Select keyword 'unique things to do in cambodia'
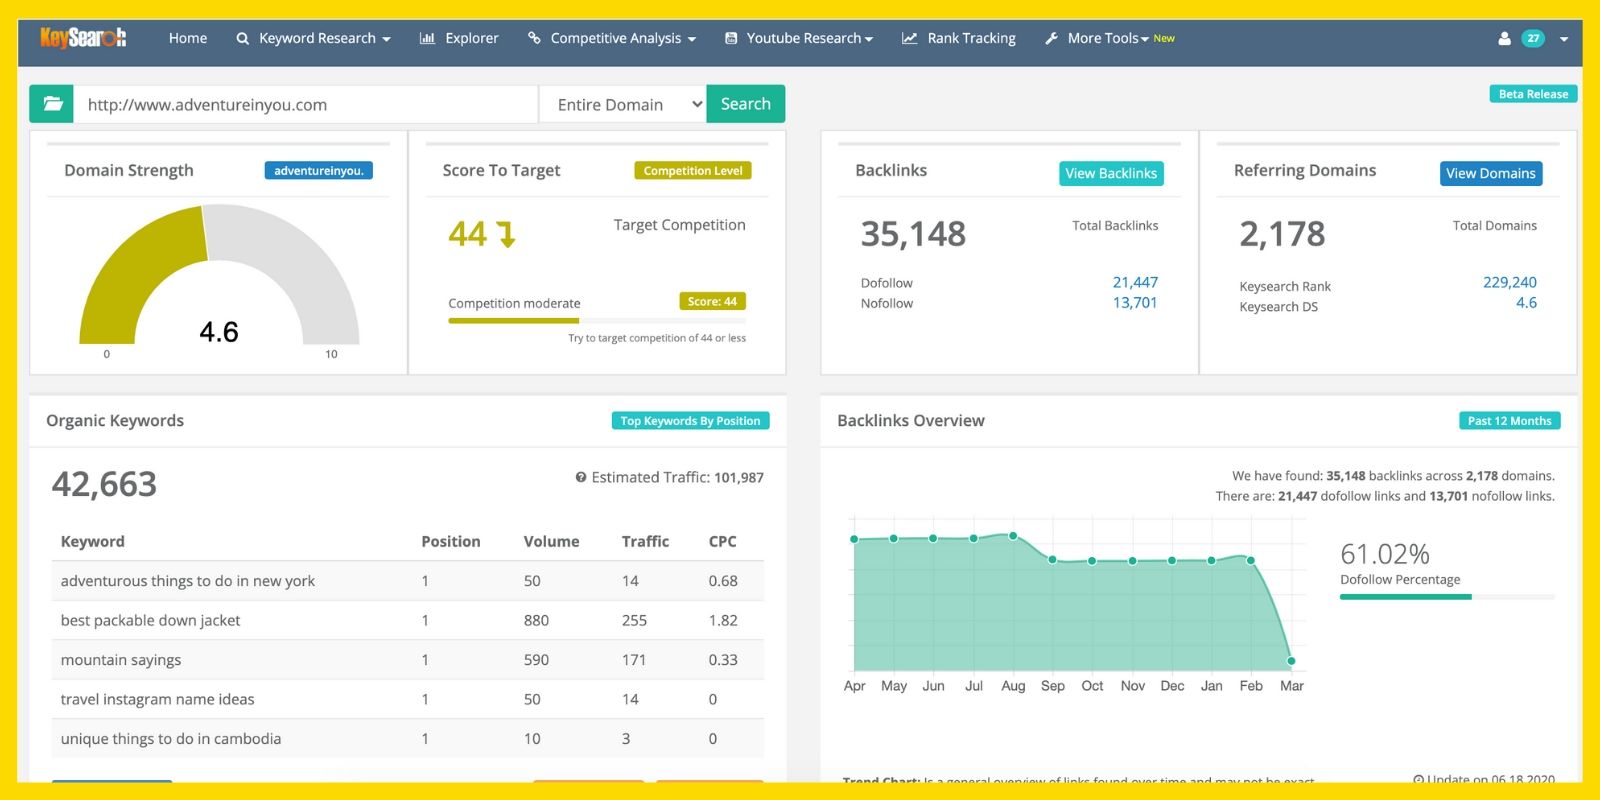 tap(171, 739)
